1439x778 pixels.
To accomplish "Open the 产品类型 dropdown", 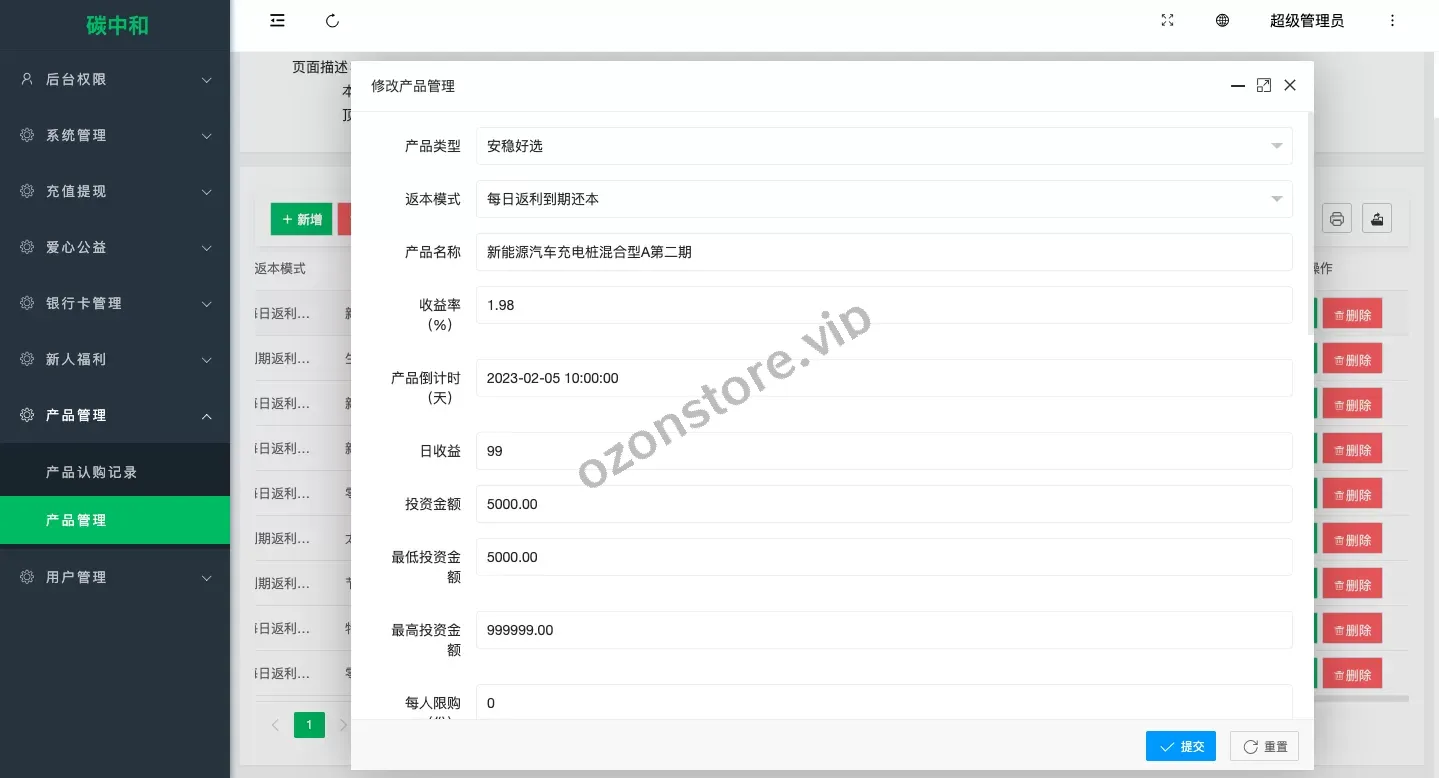I will [x=884, y=146].
